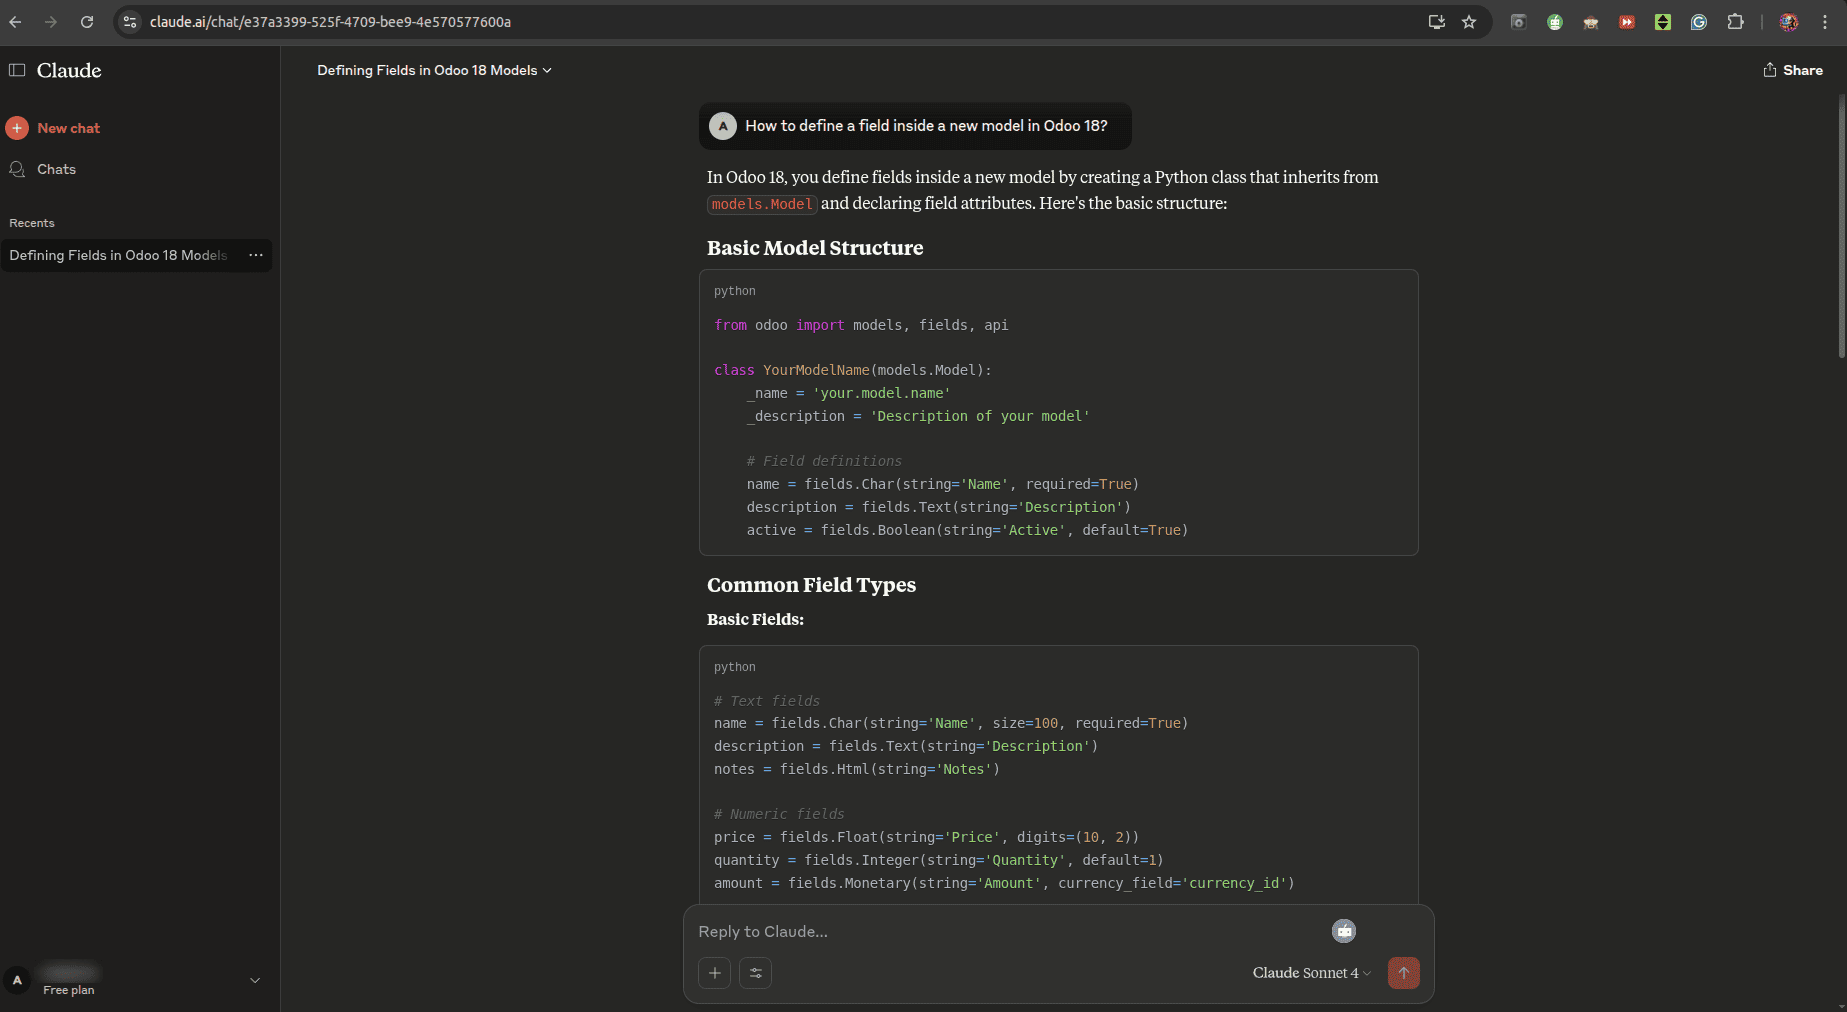Viewport: 1847px width, 1012px height.
Task: Open search and tools settings icon
Action: (755, 973)
